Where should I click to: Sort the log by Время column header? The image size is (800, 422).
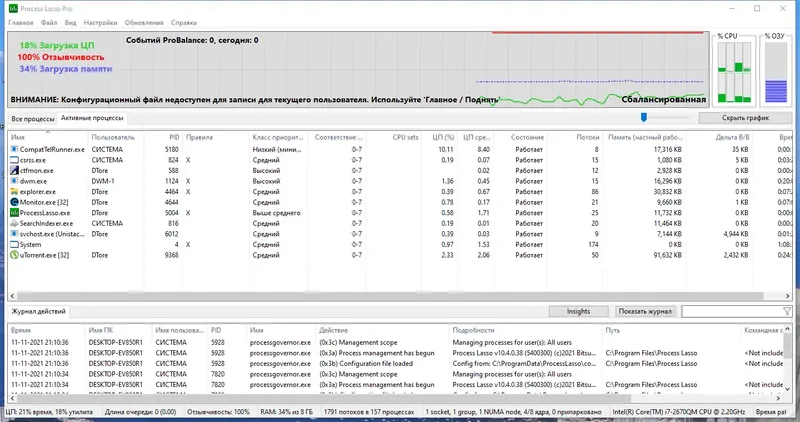click(46, 330)
